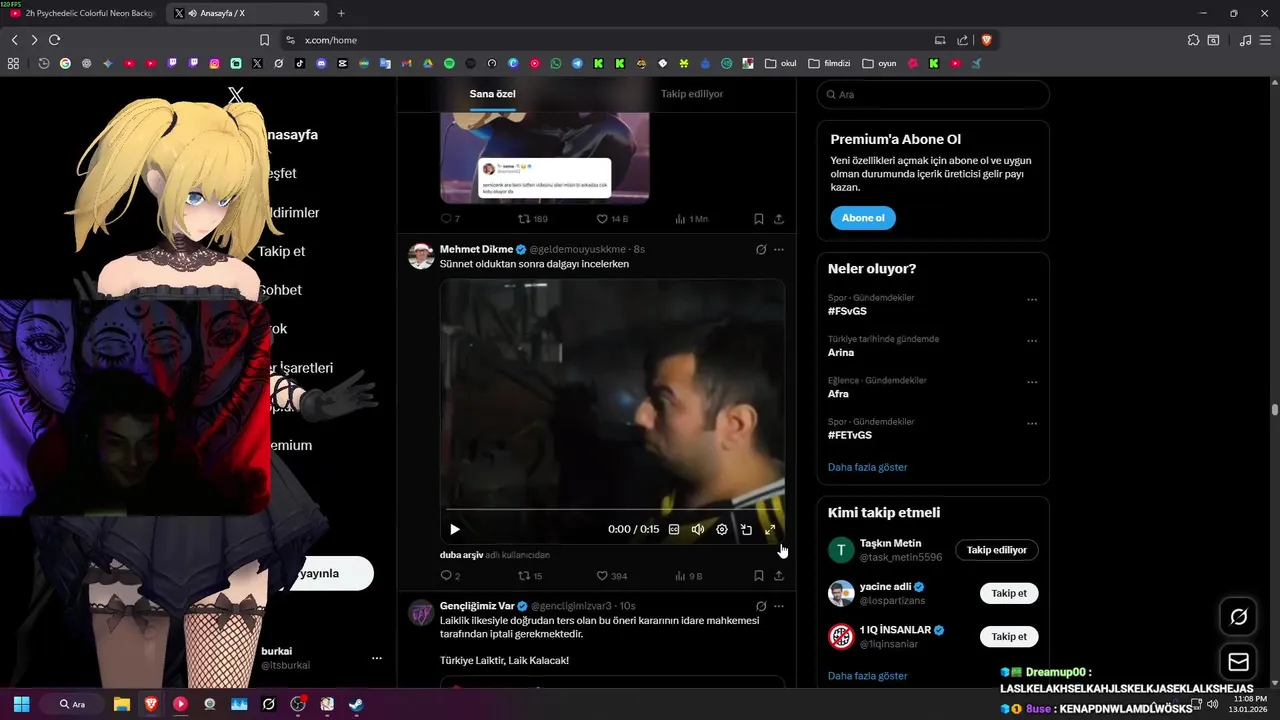The image size is (1280, 720).
Task: Open video picture-in-picture icon
Action: coord(746,529)
